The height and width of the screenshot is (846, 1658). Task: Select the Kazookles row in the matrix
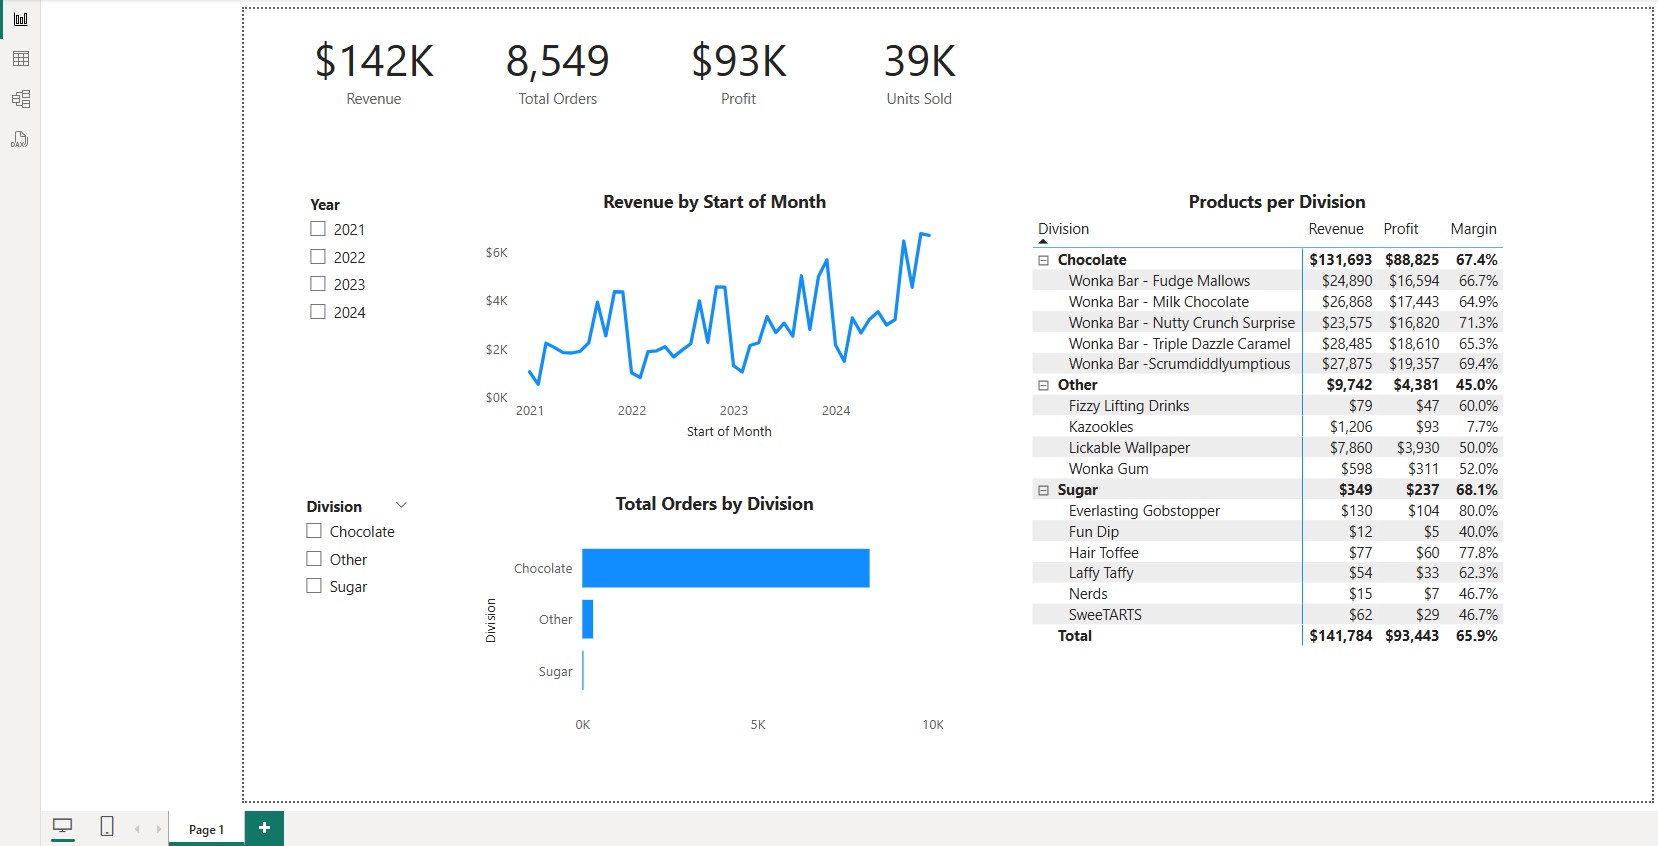(1267, 427)
